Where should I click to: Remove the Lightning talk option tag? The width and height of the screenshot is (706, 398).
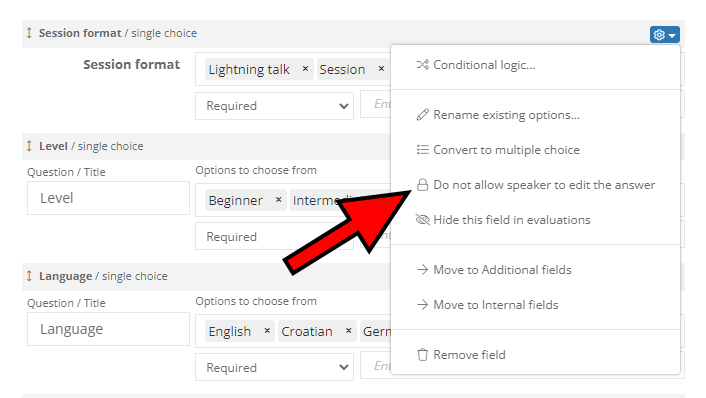[x=305, y=68]
